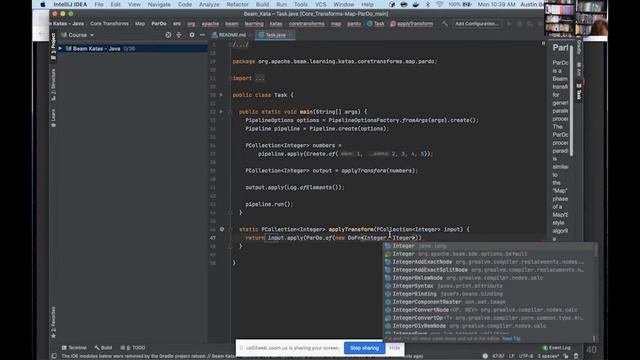The height and width of the screenshot is (360, 640).
Task: Click the gutter marker beside applyTransform method
Action: pos(222,229)
